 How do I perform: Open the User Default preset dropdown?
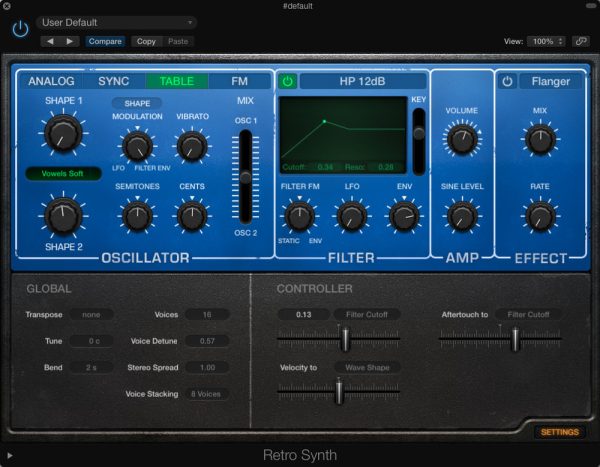117,22
